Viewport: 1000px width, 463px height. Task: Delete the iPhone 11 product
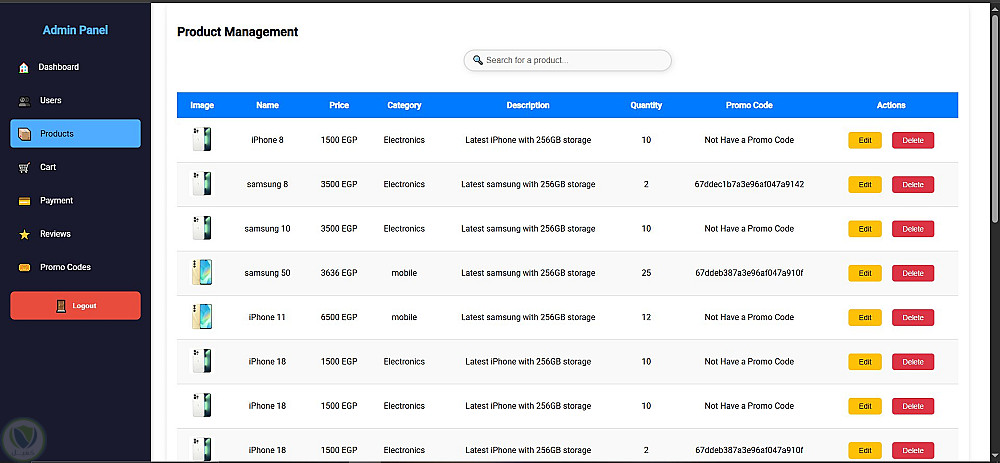913,318
